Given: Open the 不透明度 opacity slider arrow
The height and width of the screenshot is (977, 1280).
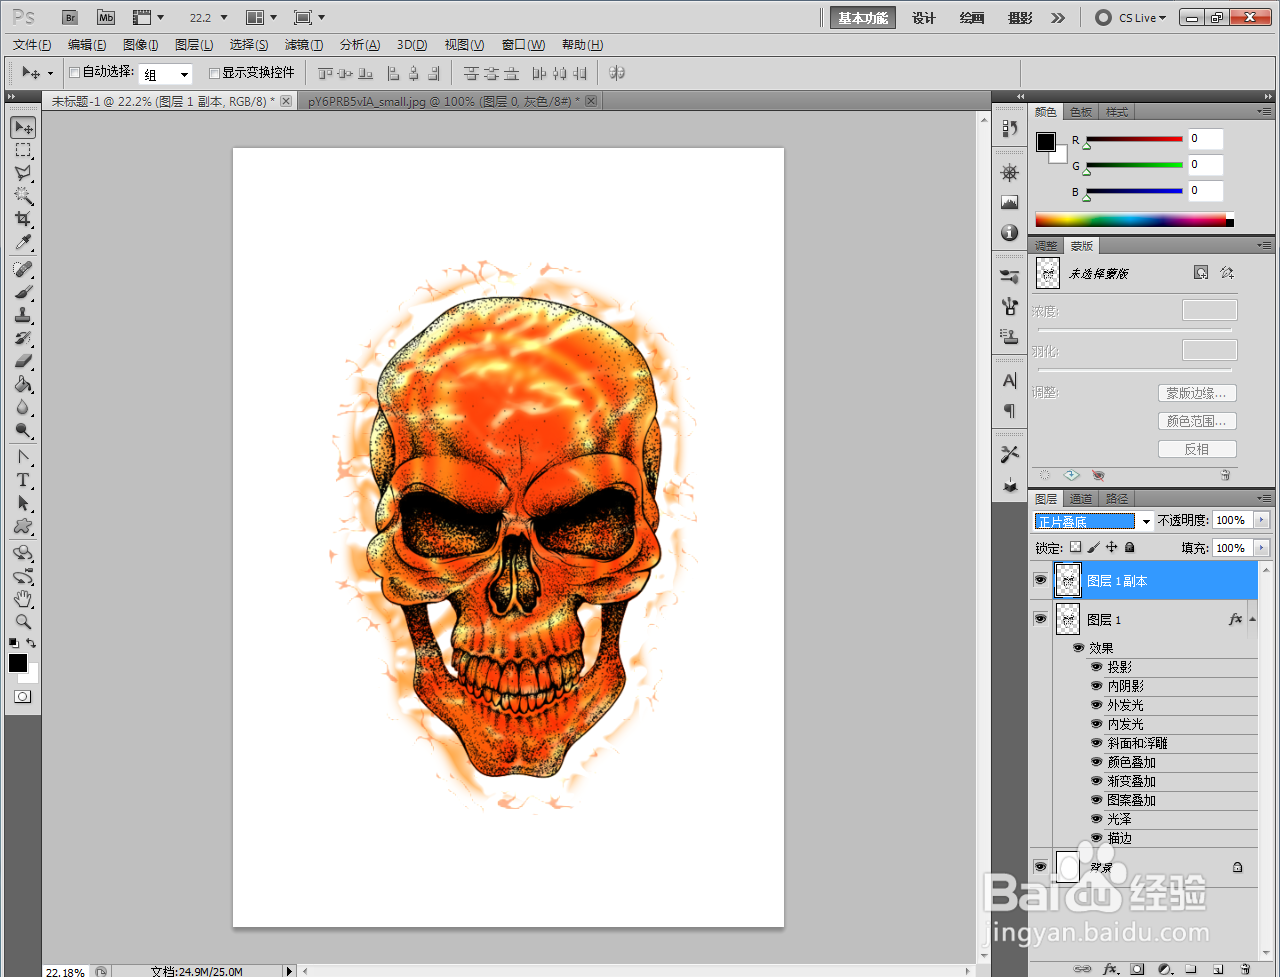Looking at the screenshot, I should coord(1262,520).
